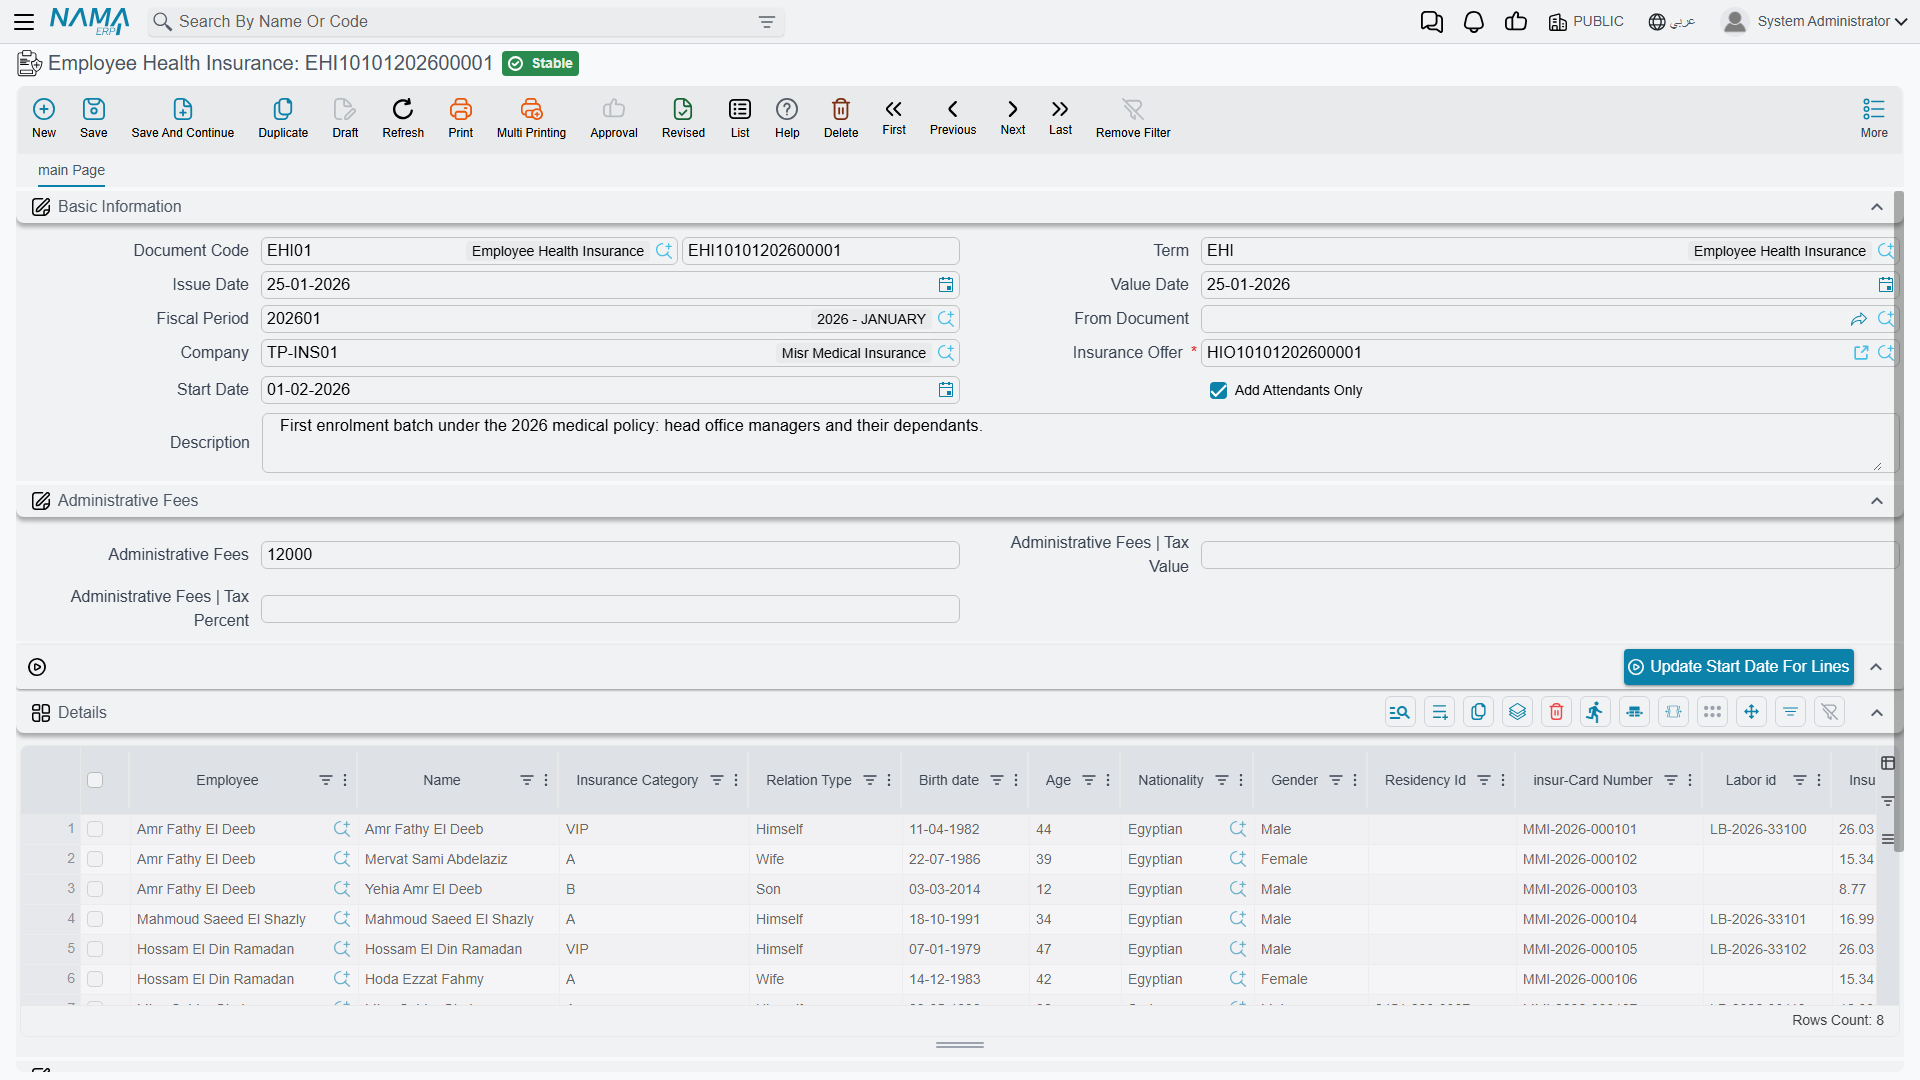Click the Stable status badge
Screen dimensions: 1920x1080
(540, 63)
